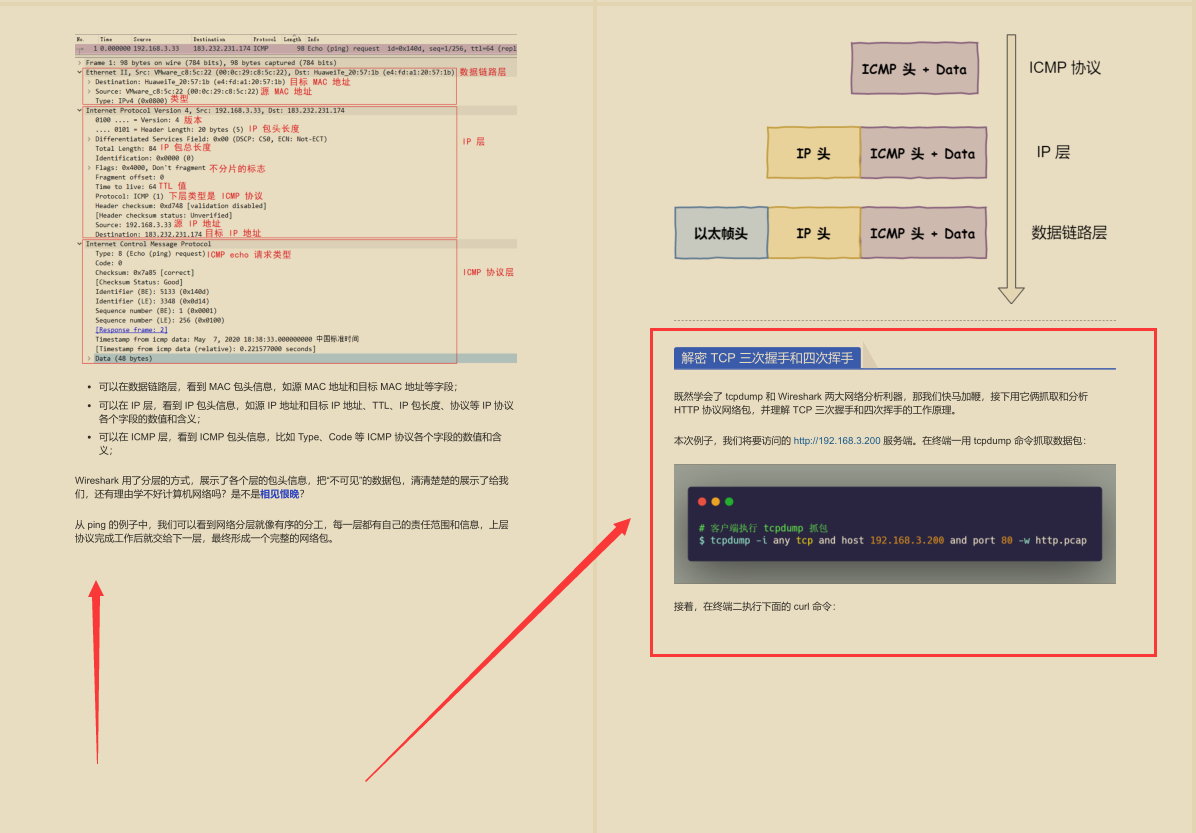Image resolution: width=1196 pixels, height=833 pixels.
Task: Click the yellow dot in the terminal window
Action: point(715,501)
